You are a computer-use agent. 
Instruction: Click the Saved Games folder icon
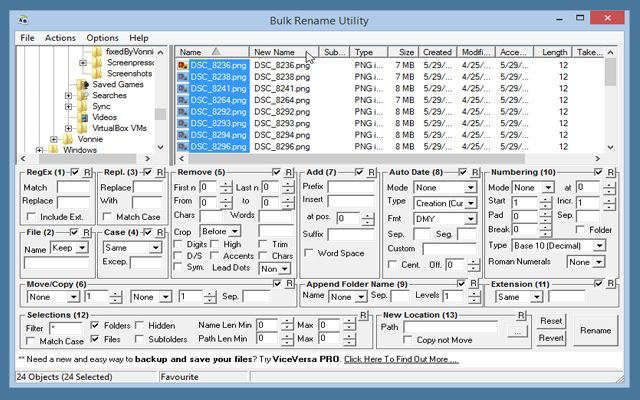tap(84, 85)
